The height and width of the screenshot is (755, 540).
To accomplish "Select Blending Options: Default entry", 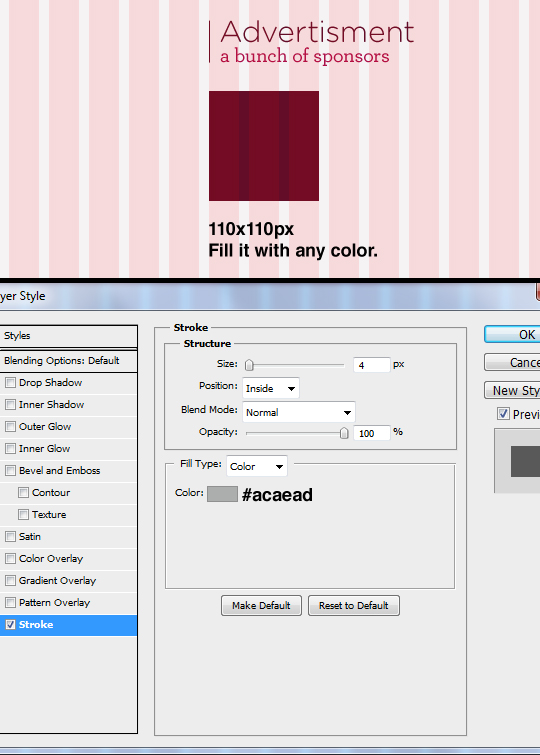I will tap(68, 361).
